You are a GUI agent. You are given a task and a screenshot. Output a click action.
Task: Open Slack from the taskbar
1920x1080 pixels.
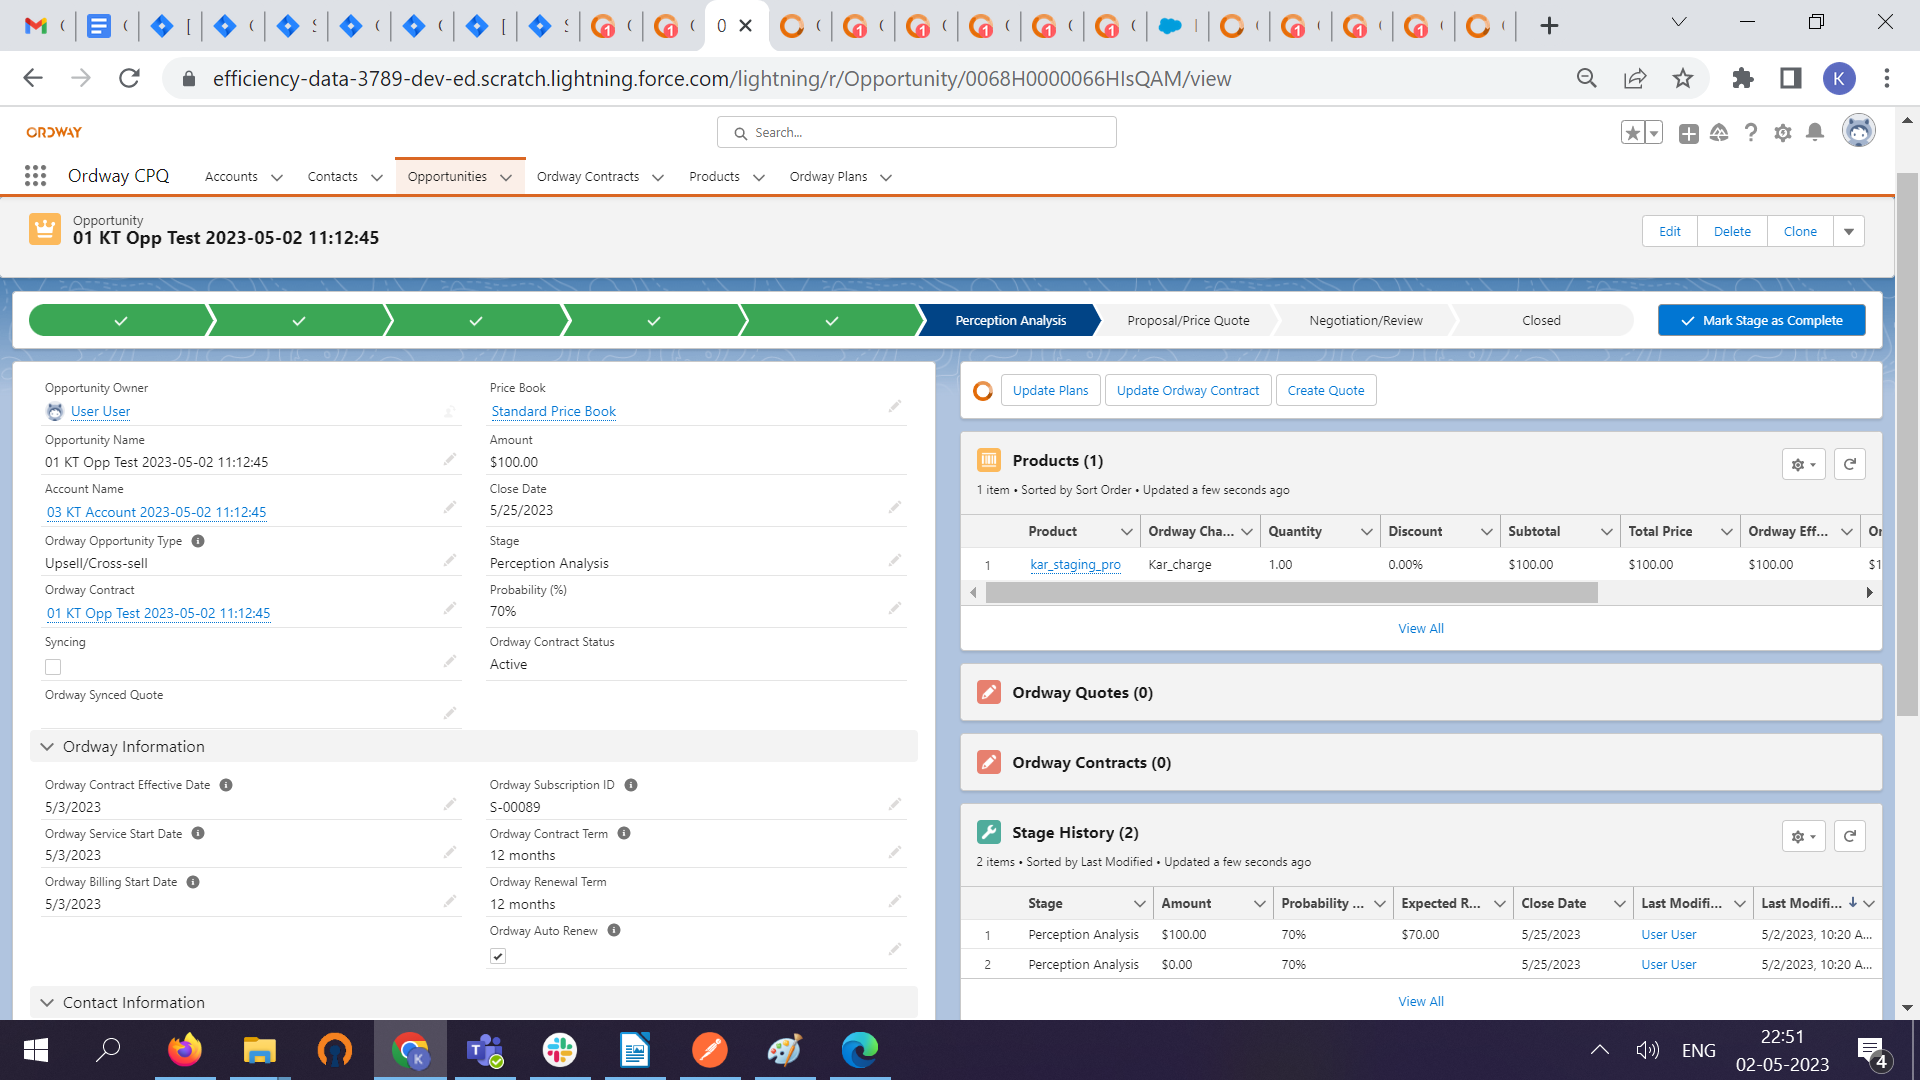[x=560, y=1050]
